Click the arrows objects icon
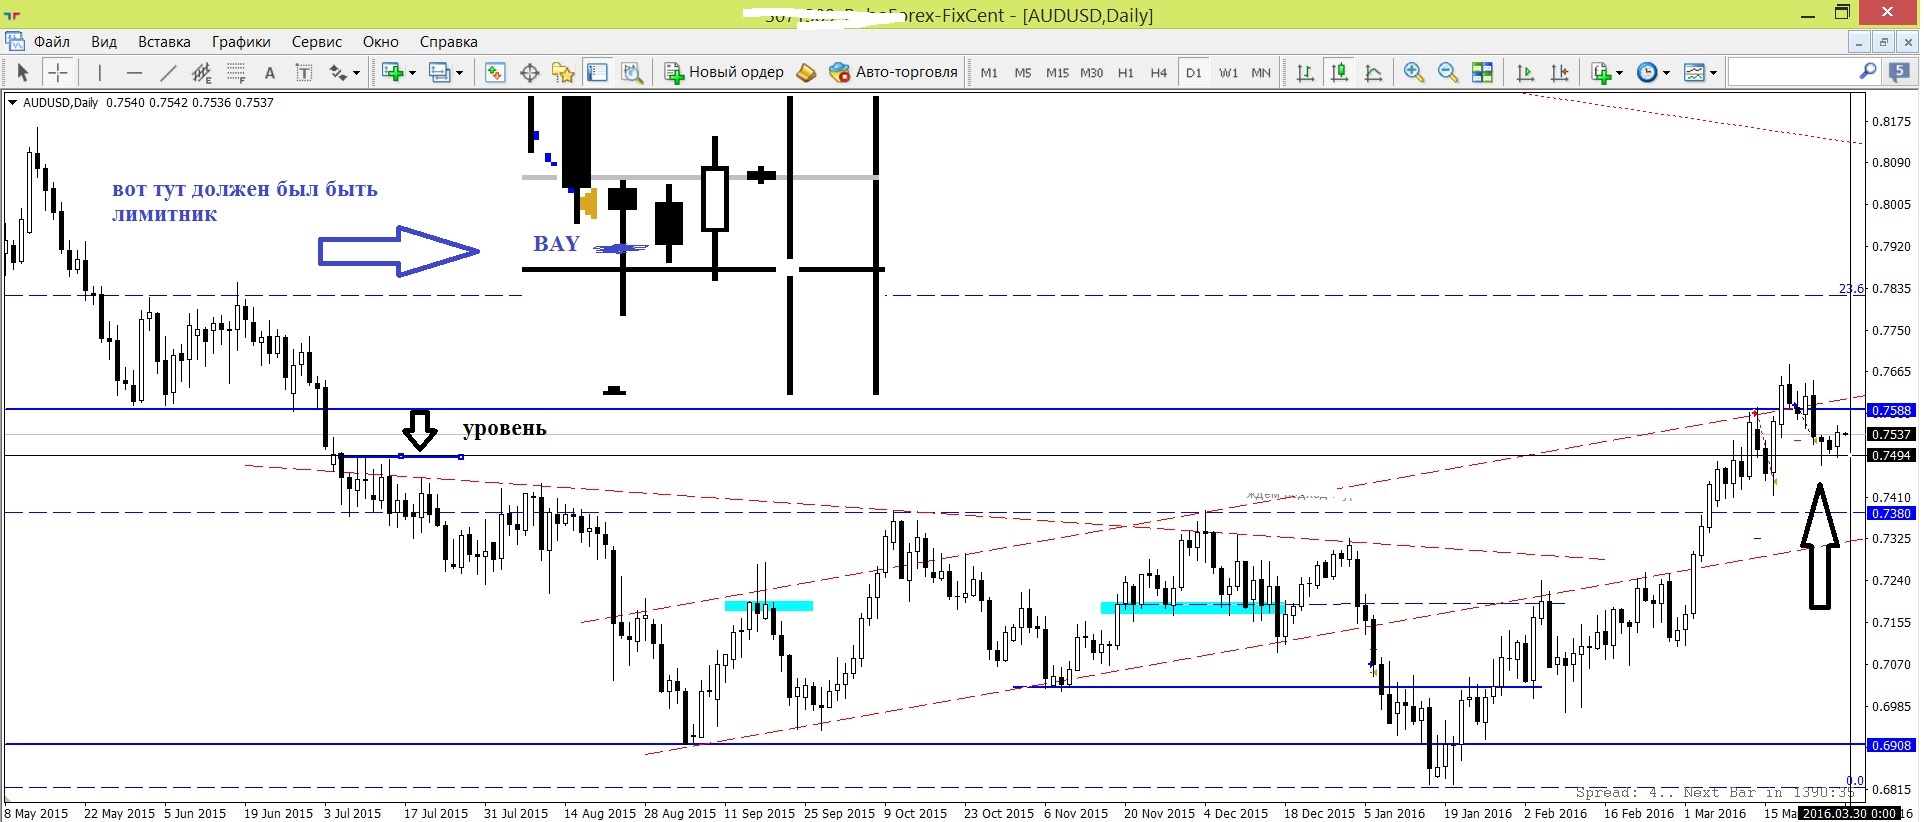 338,72
